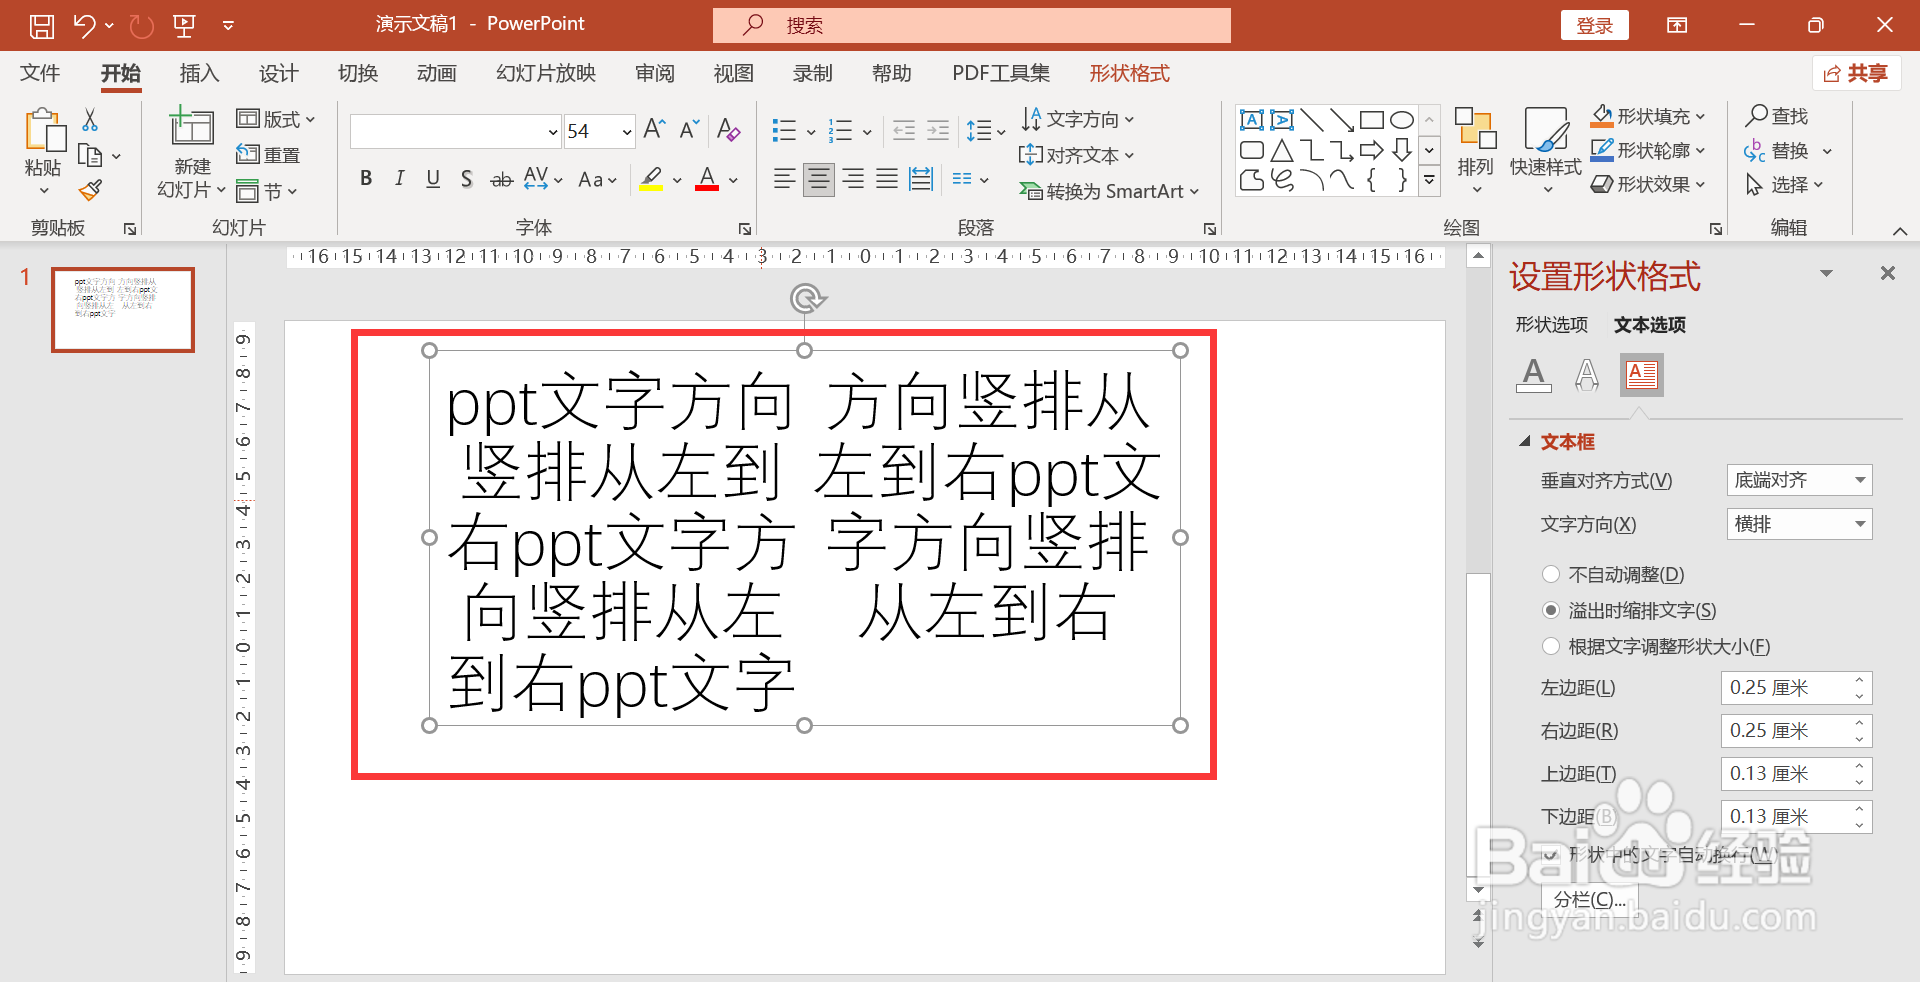1920x982 pixels.
Task: Open vertical alignment dropdown showing 底端对齐
Action: [1799, 480]
